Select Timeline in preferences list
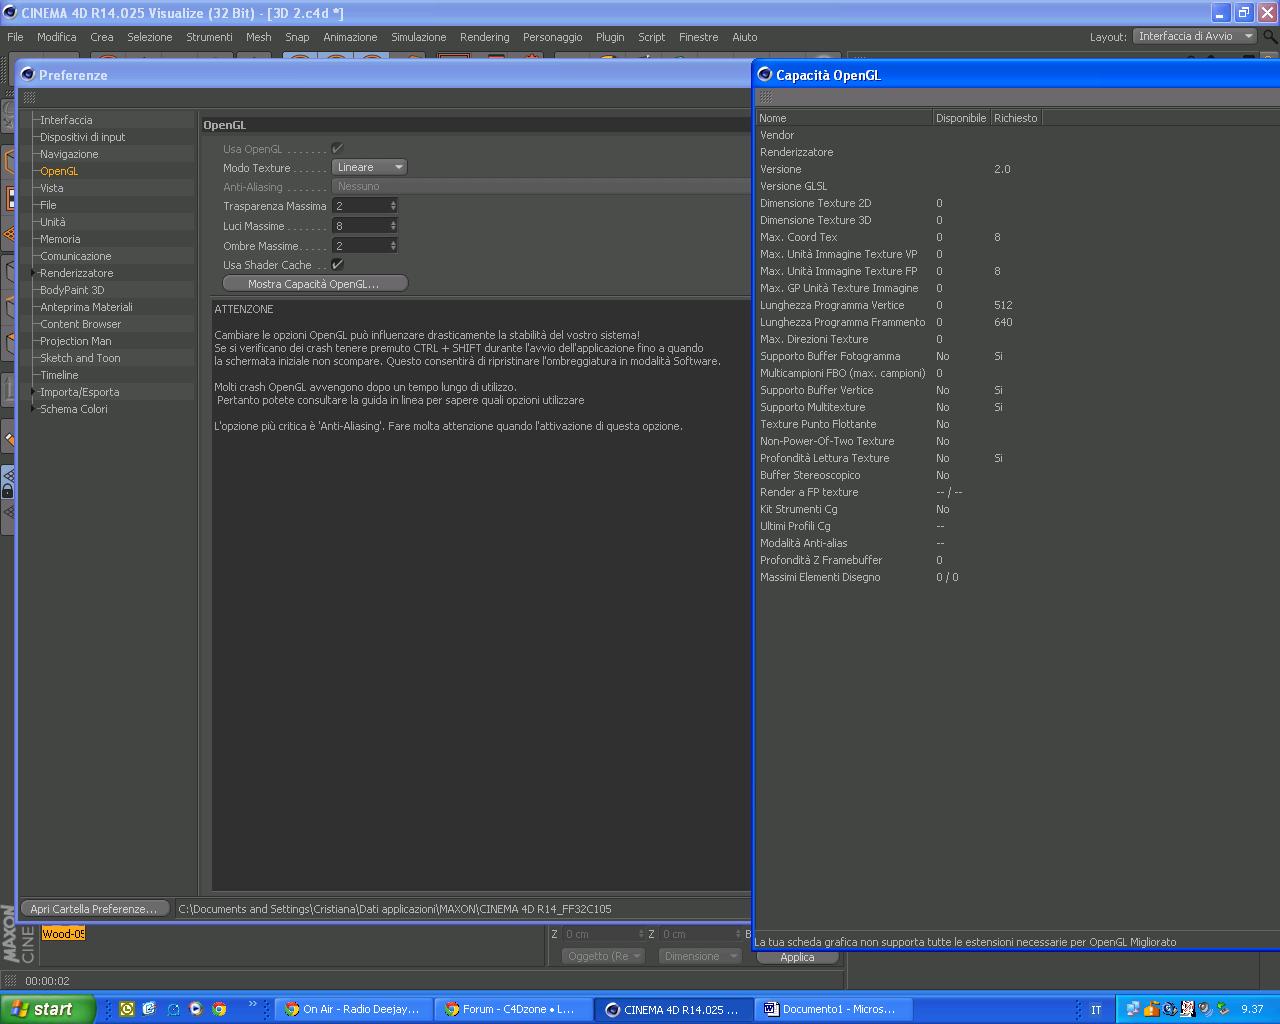This screenshot has height=1024, width=1280. [59, 375]
